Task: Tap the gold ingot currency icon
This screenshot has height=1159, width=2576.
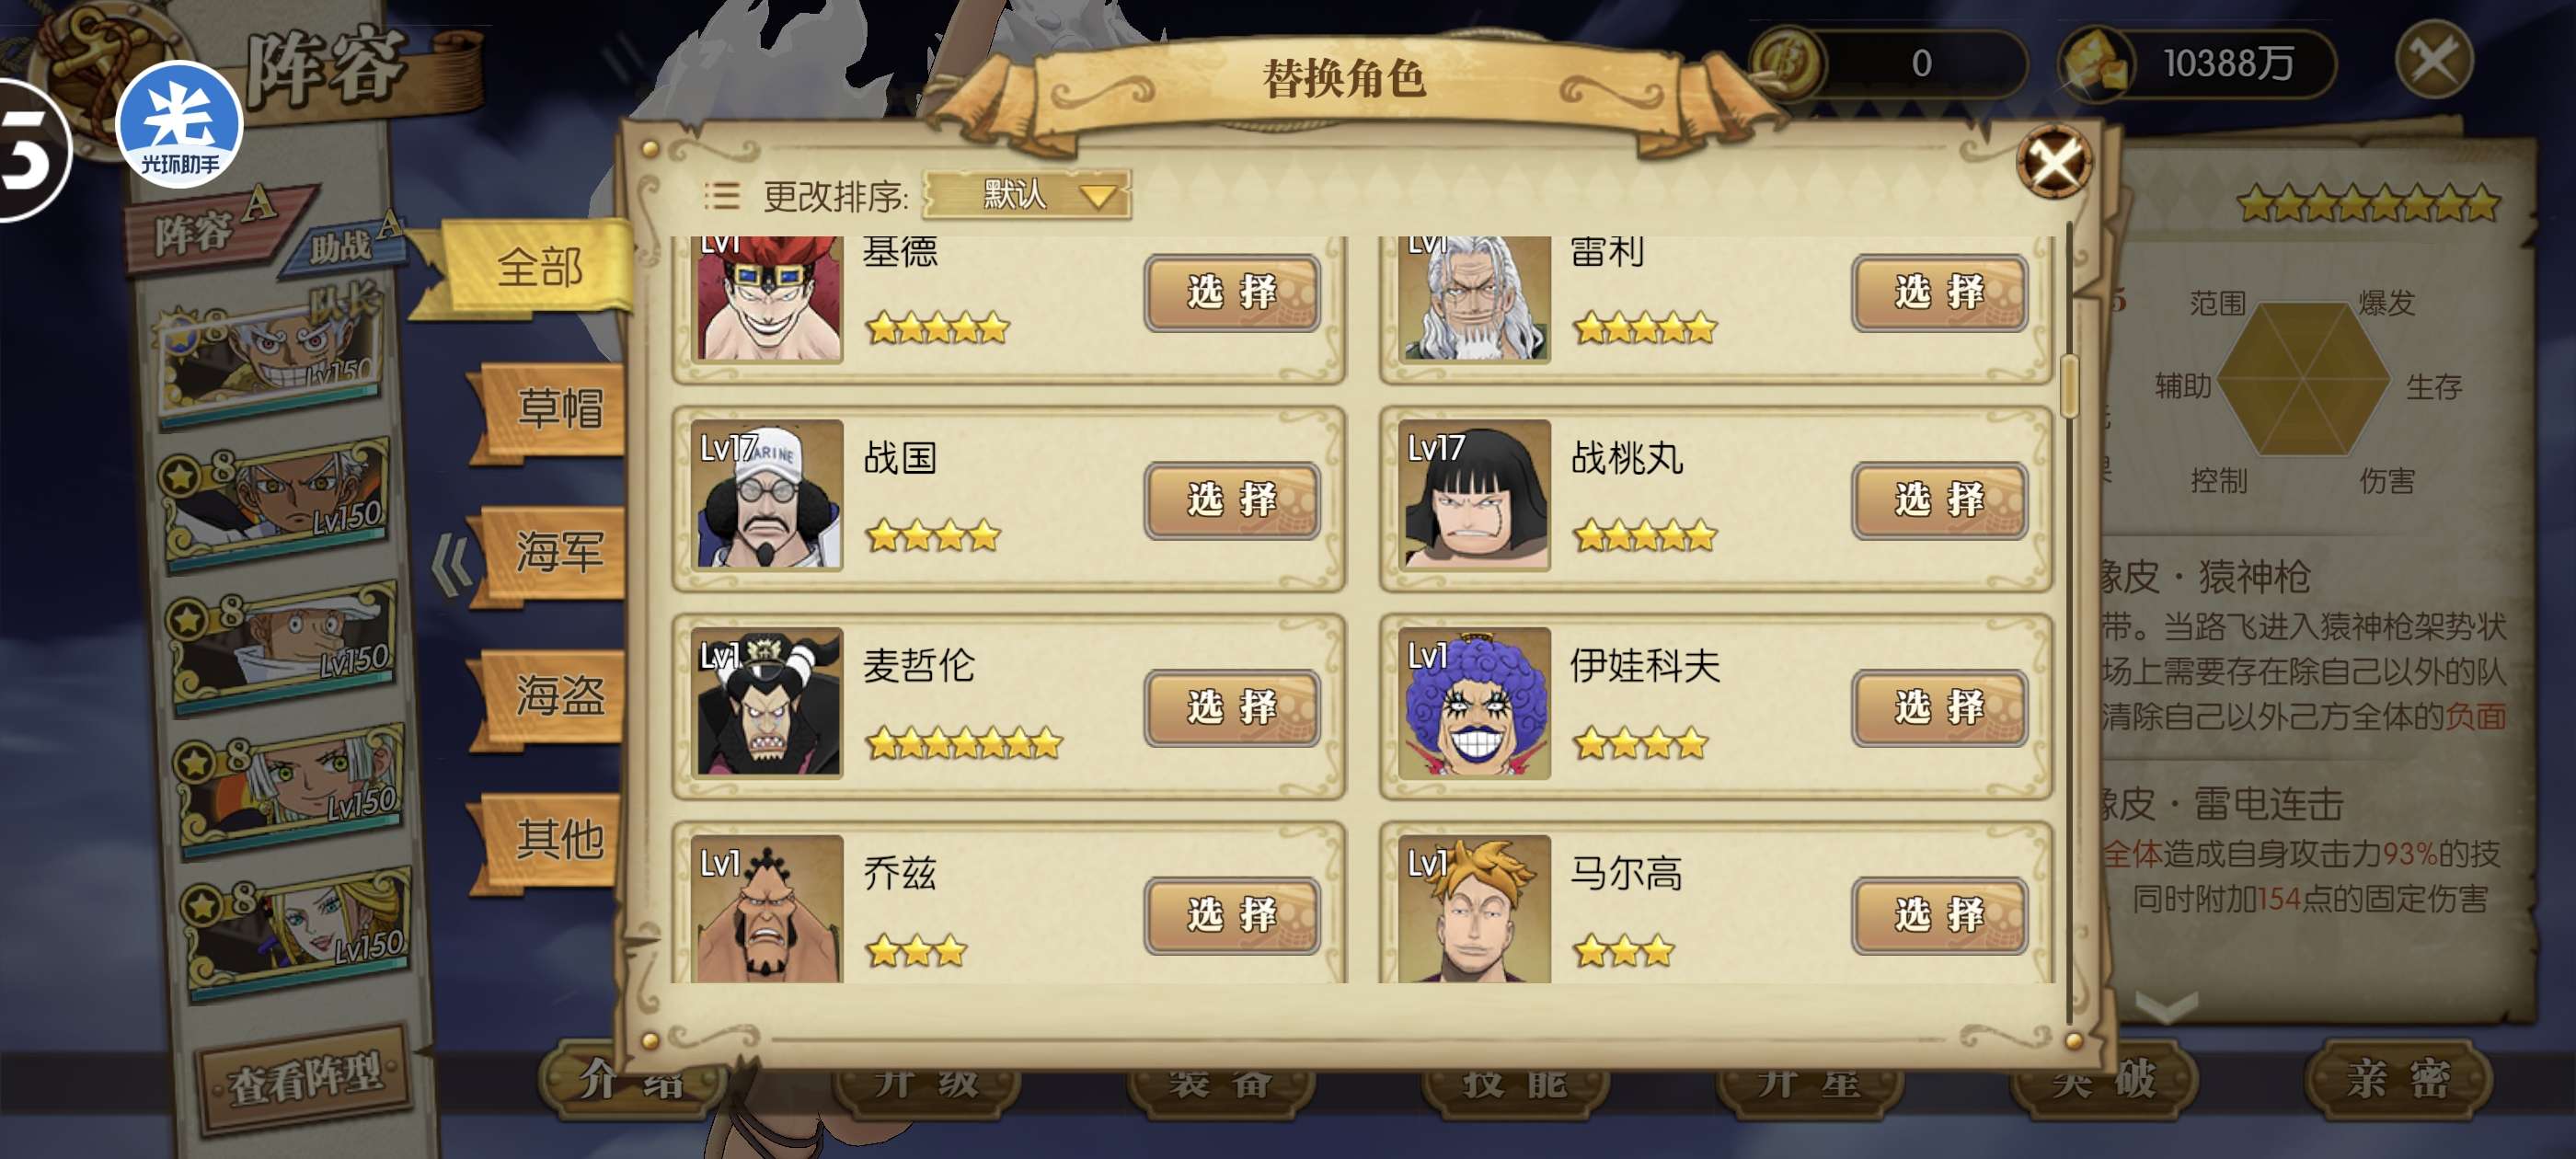Action: pos(2096,65)
